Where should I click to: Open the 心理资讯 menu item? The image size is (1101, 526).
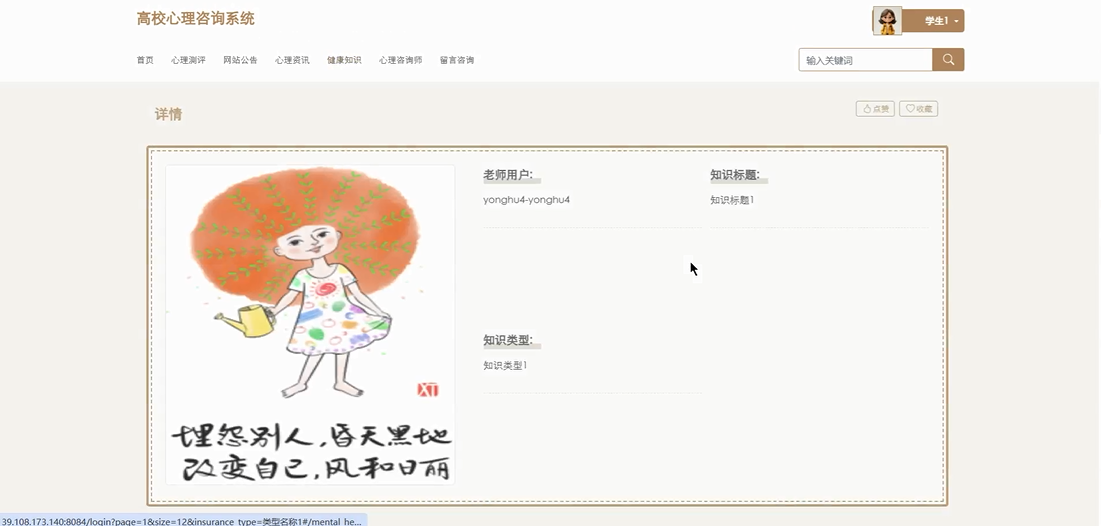(x=292, y=60)
